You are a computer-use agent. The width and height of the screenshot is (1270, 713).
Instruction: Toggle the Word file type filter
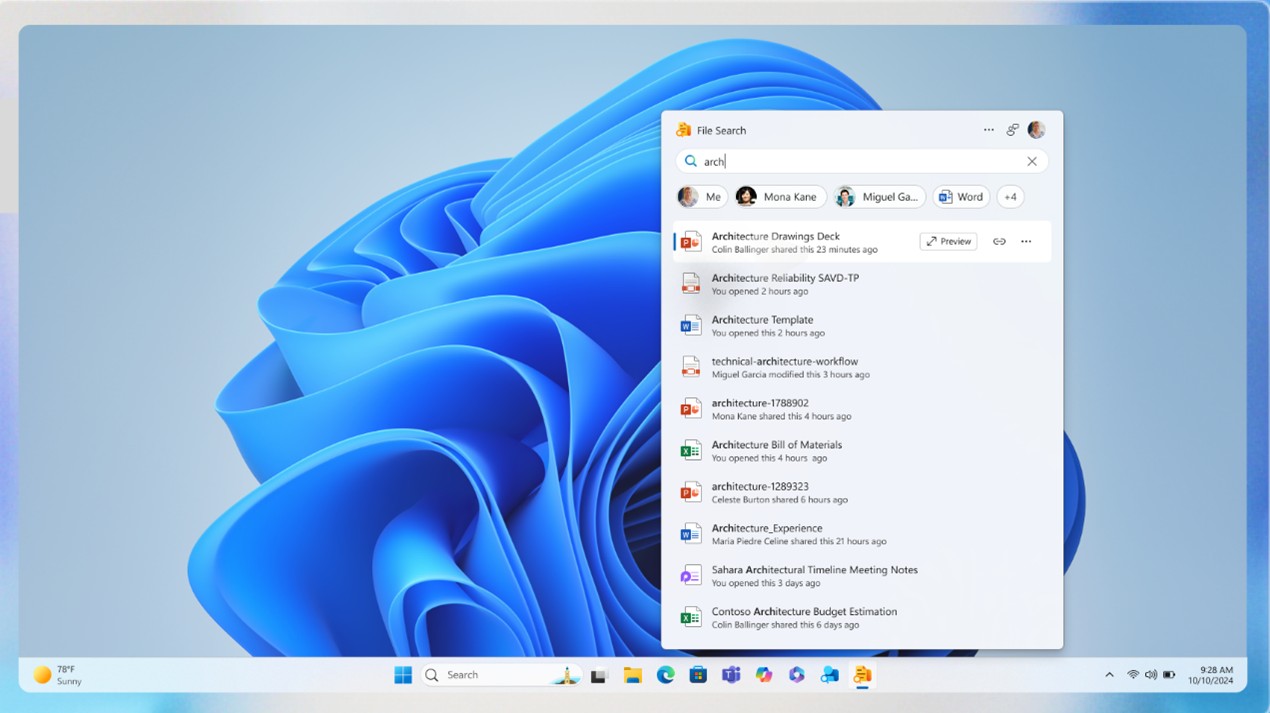(961, 197)
